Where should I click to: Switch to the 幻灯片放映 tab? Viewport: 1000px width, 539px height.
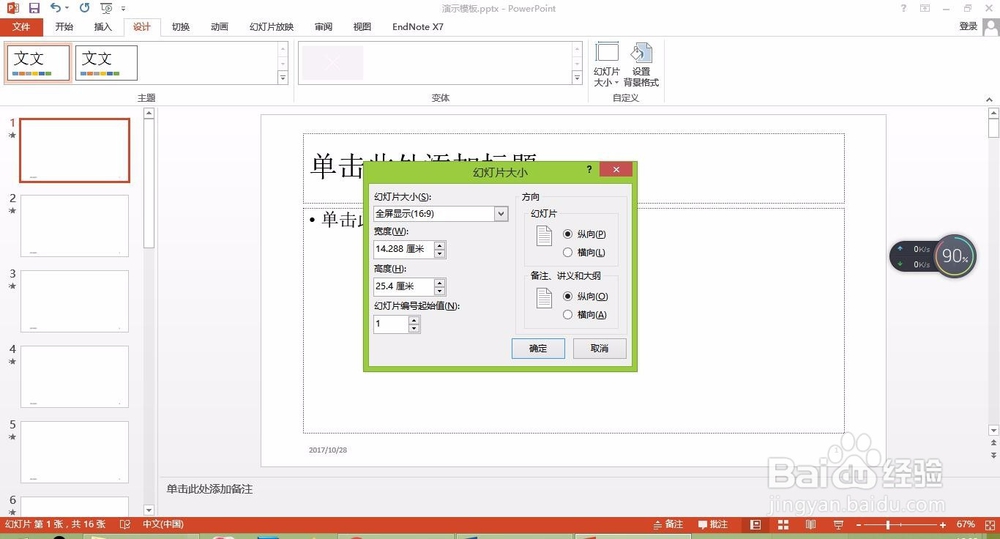pyautogui.click(x=272, y=27)
